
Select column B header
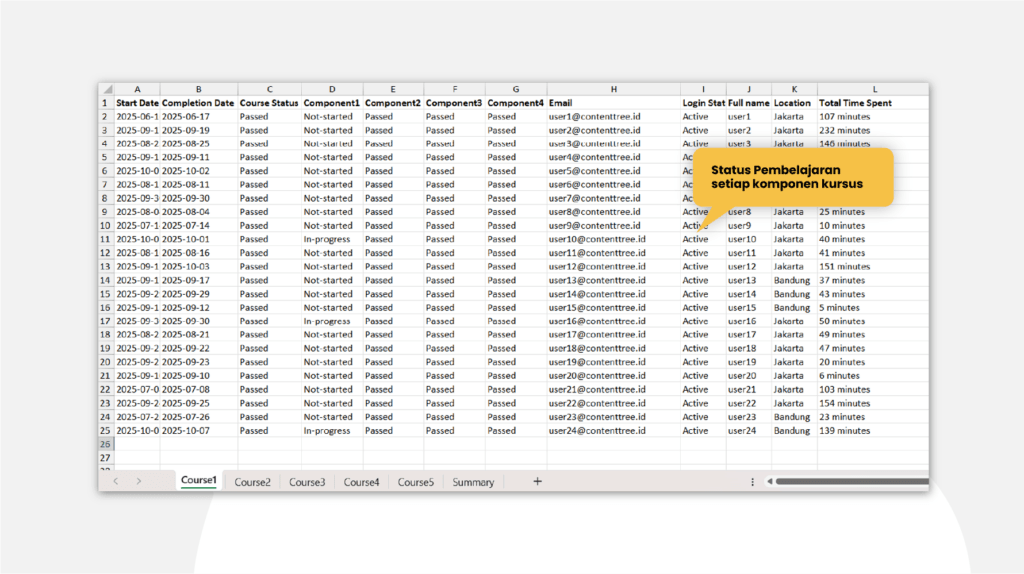[x=199, y=89]
